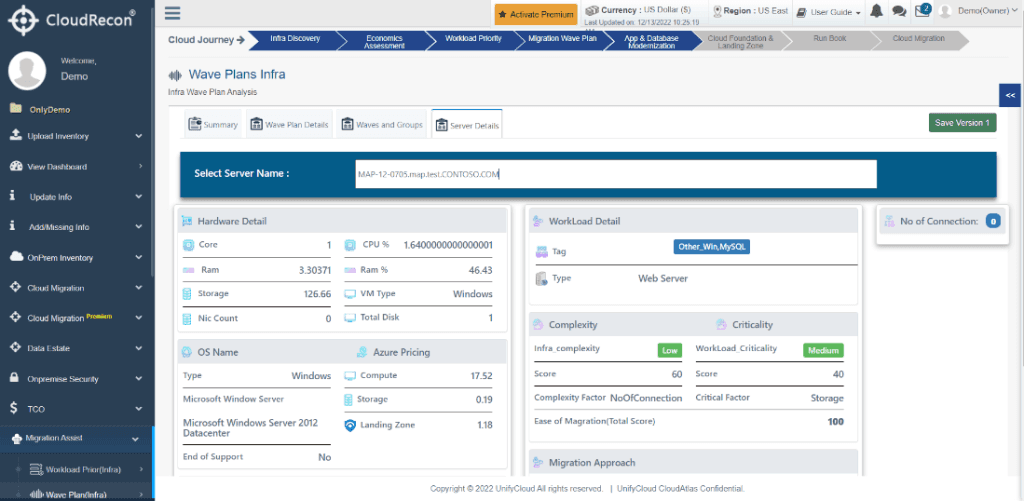Click the Update Info icon

[x=13, y=196]
